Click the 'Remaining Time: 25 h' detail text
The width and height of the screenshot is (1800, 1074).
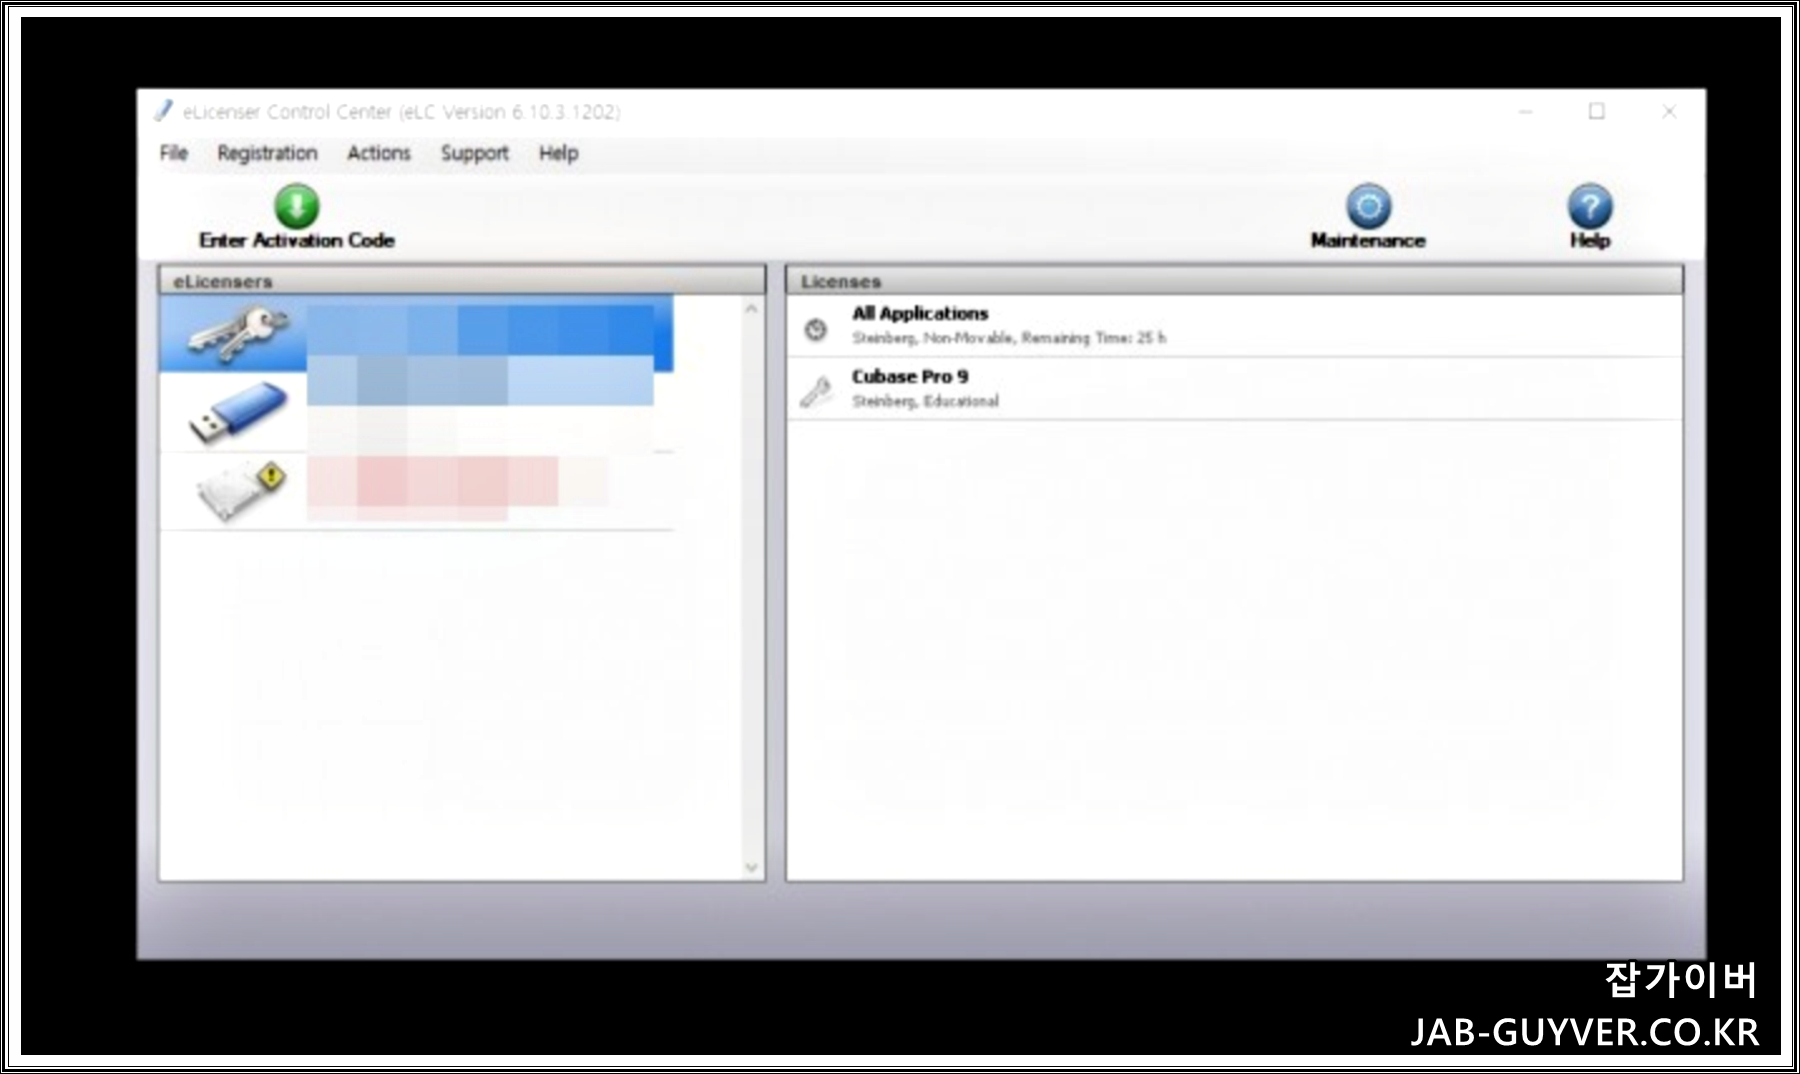pos(1093,338)
